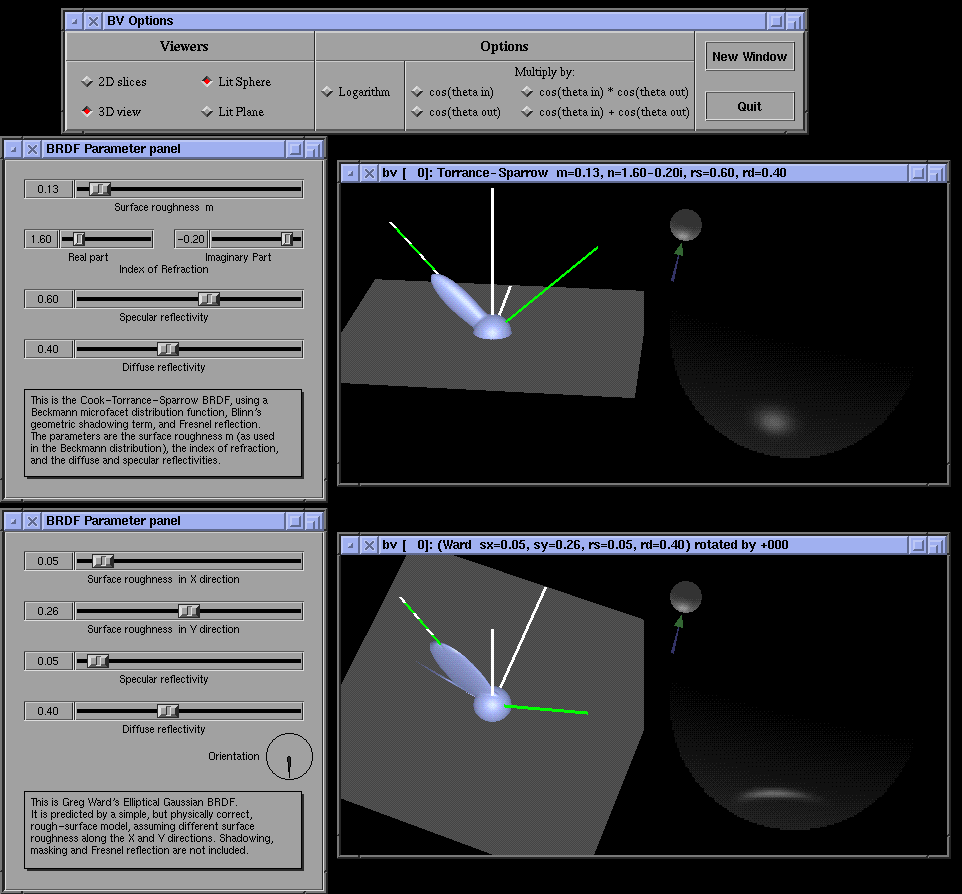Maximize the Torrance-Sparrow viewer window
The image size is (962, 894).
pos(935,173)
